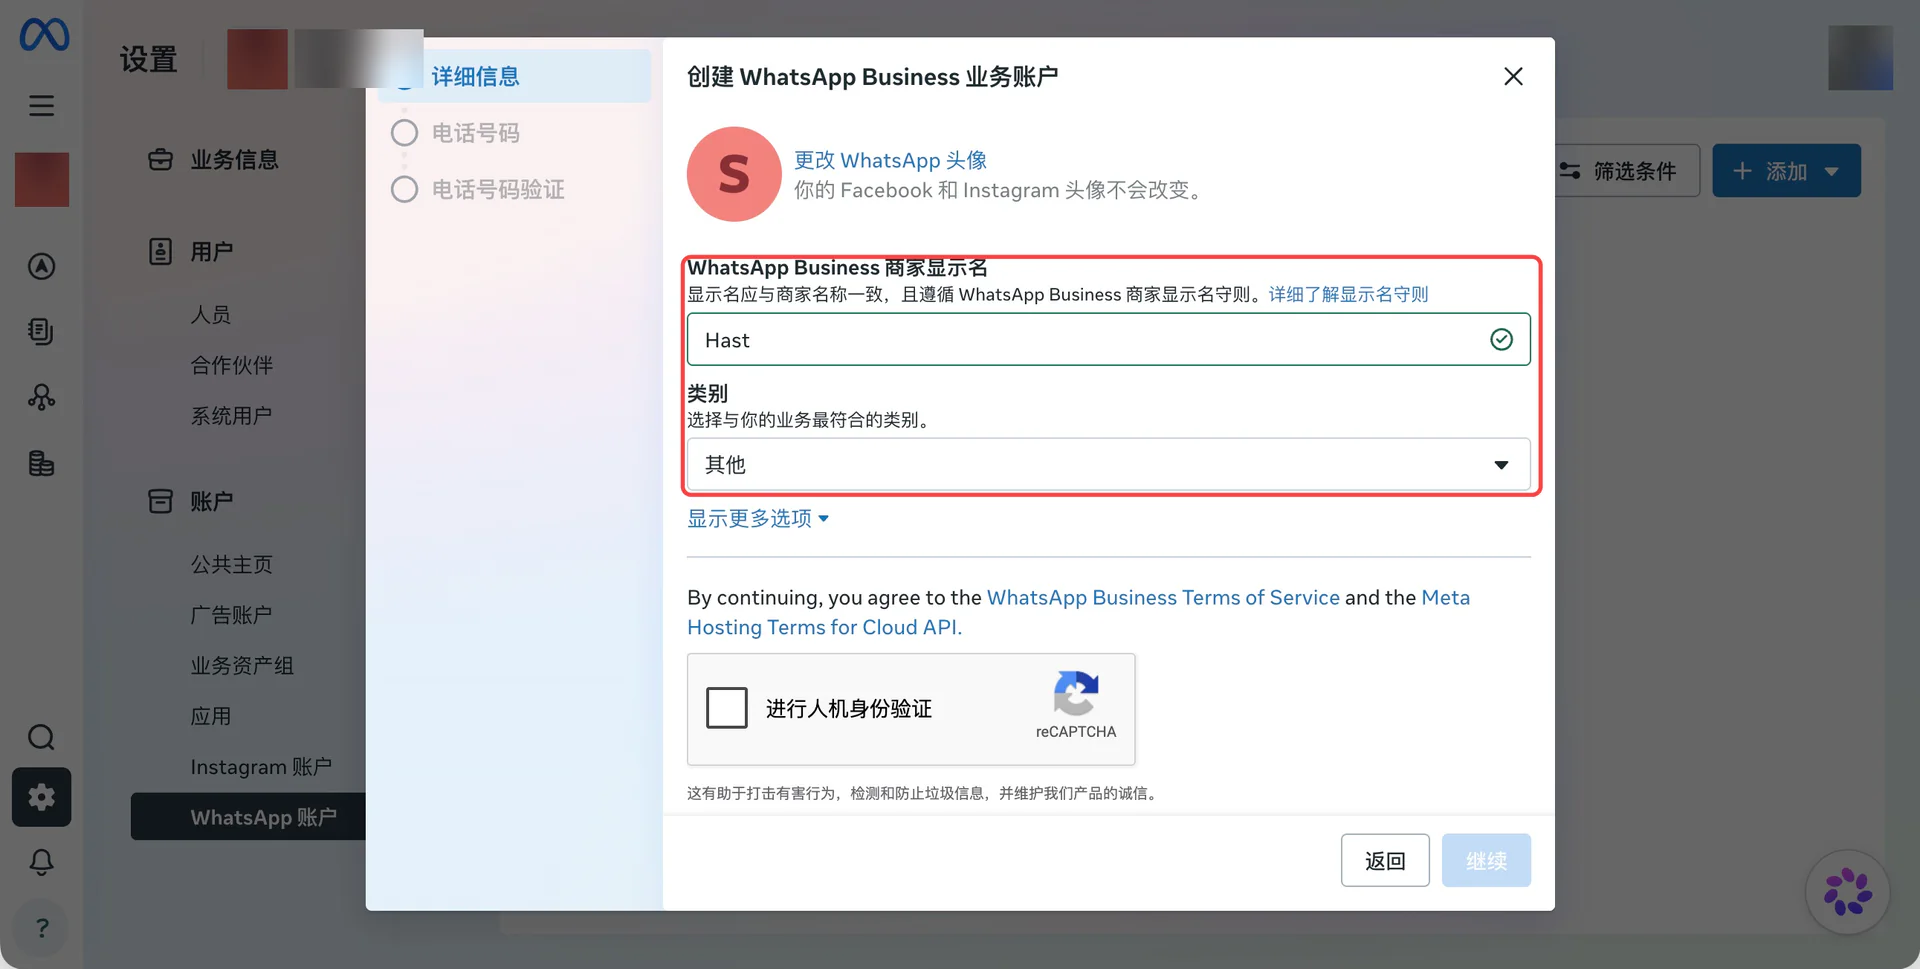The image size is (1920, 969).
Task: Click the reCAPTCHA logo
Action: tap(1076, 693)
